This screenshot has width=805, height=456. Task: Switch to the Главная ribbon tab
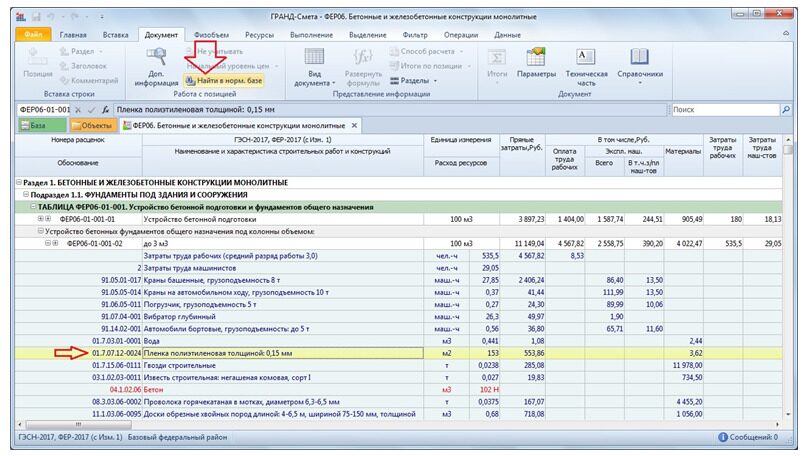[73, 35]
